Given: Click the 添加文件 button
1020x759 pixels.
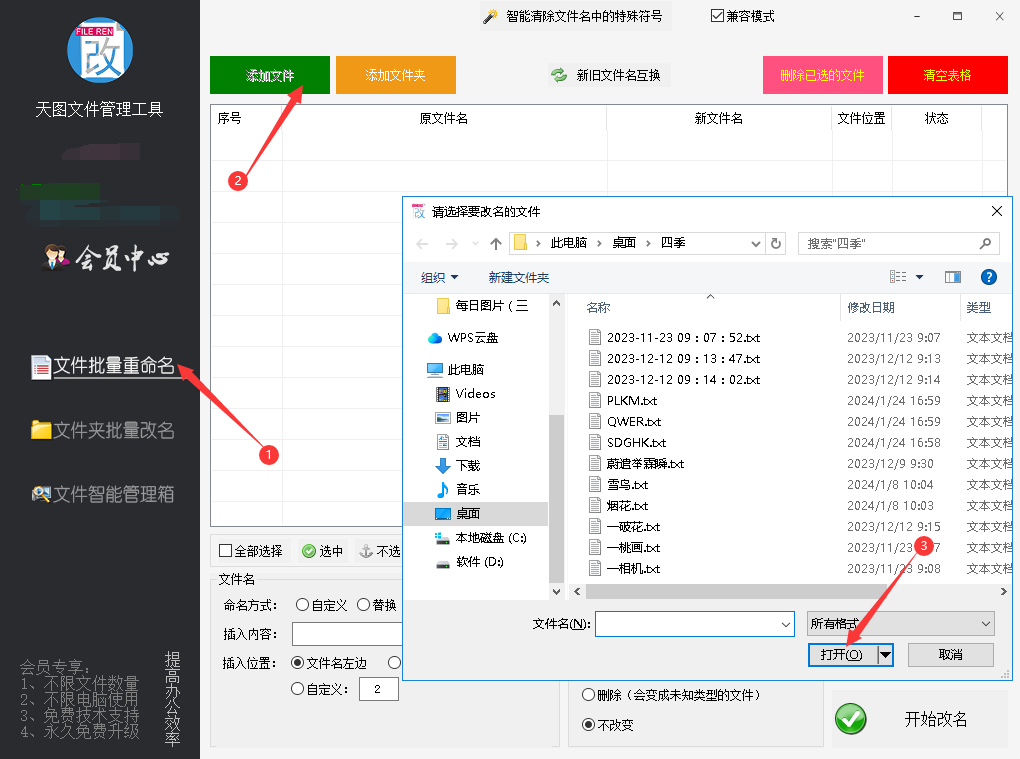Looking at the screenshot, I should click(x=269, y=74).
